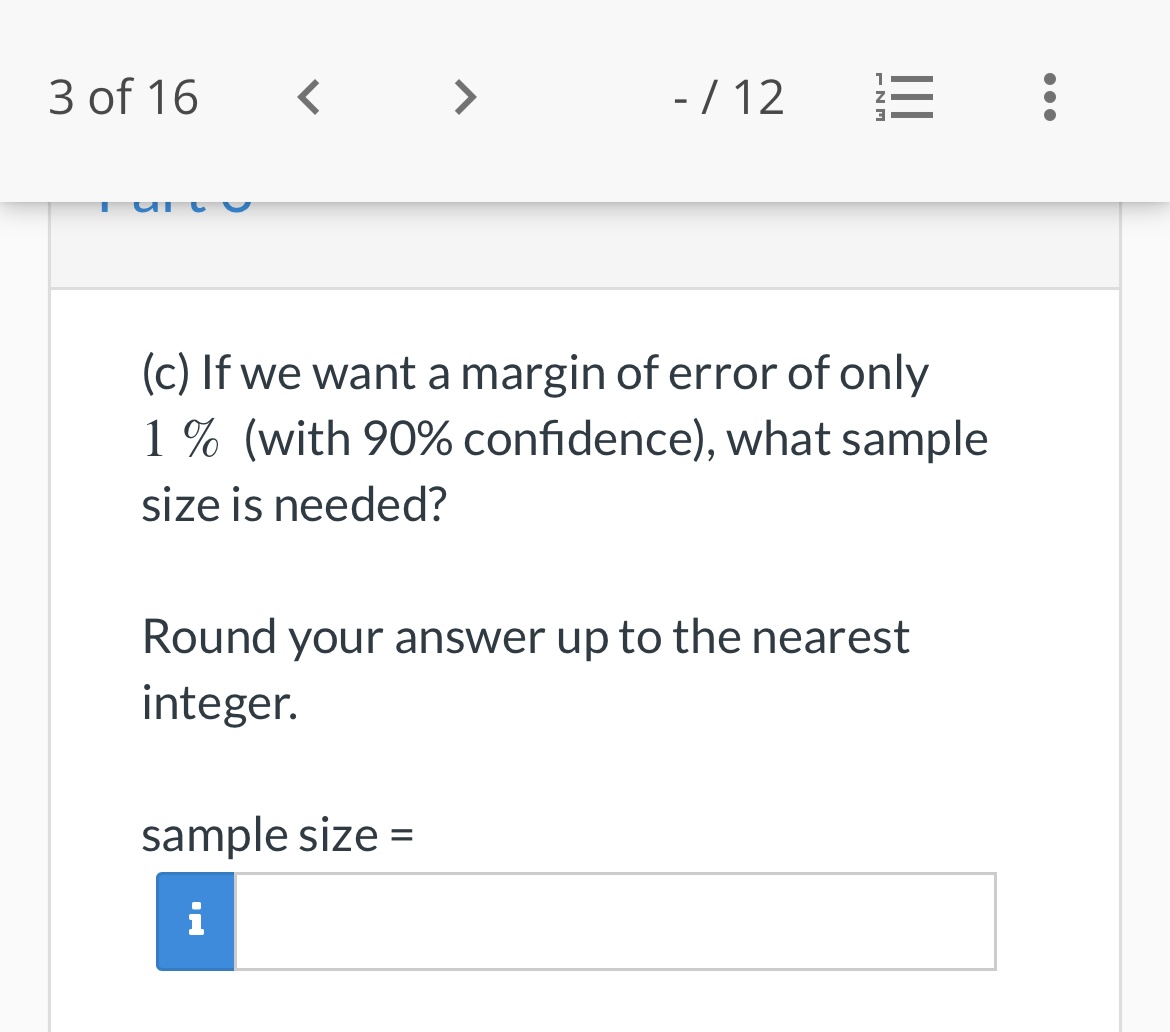Advance to the next question with the right chevron
The height and width of the screenshot is (1032, 1170).
pyautogui.click(x=464, y=97)
